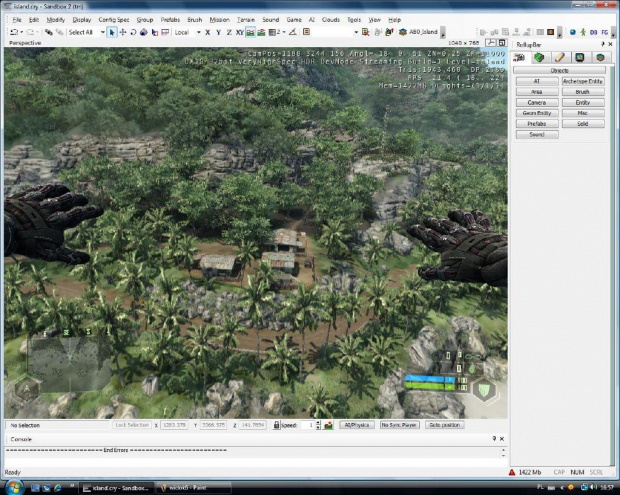Open the Layers tab in RollupBar
The width and height of the screenshot is (620, 495).
[x=600, y=57]
